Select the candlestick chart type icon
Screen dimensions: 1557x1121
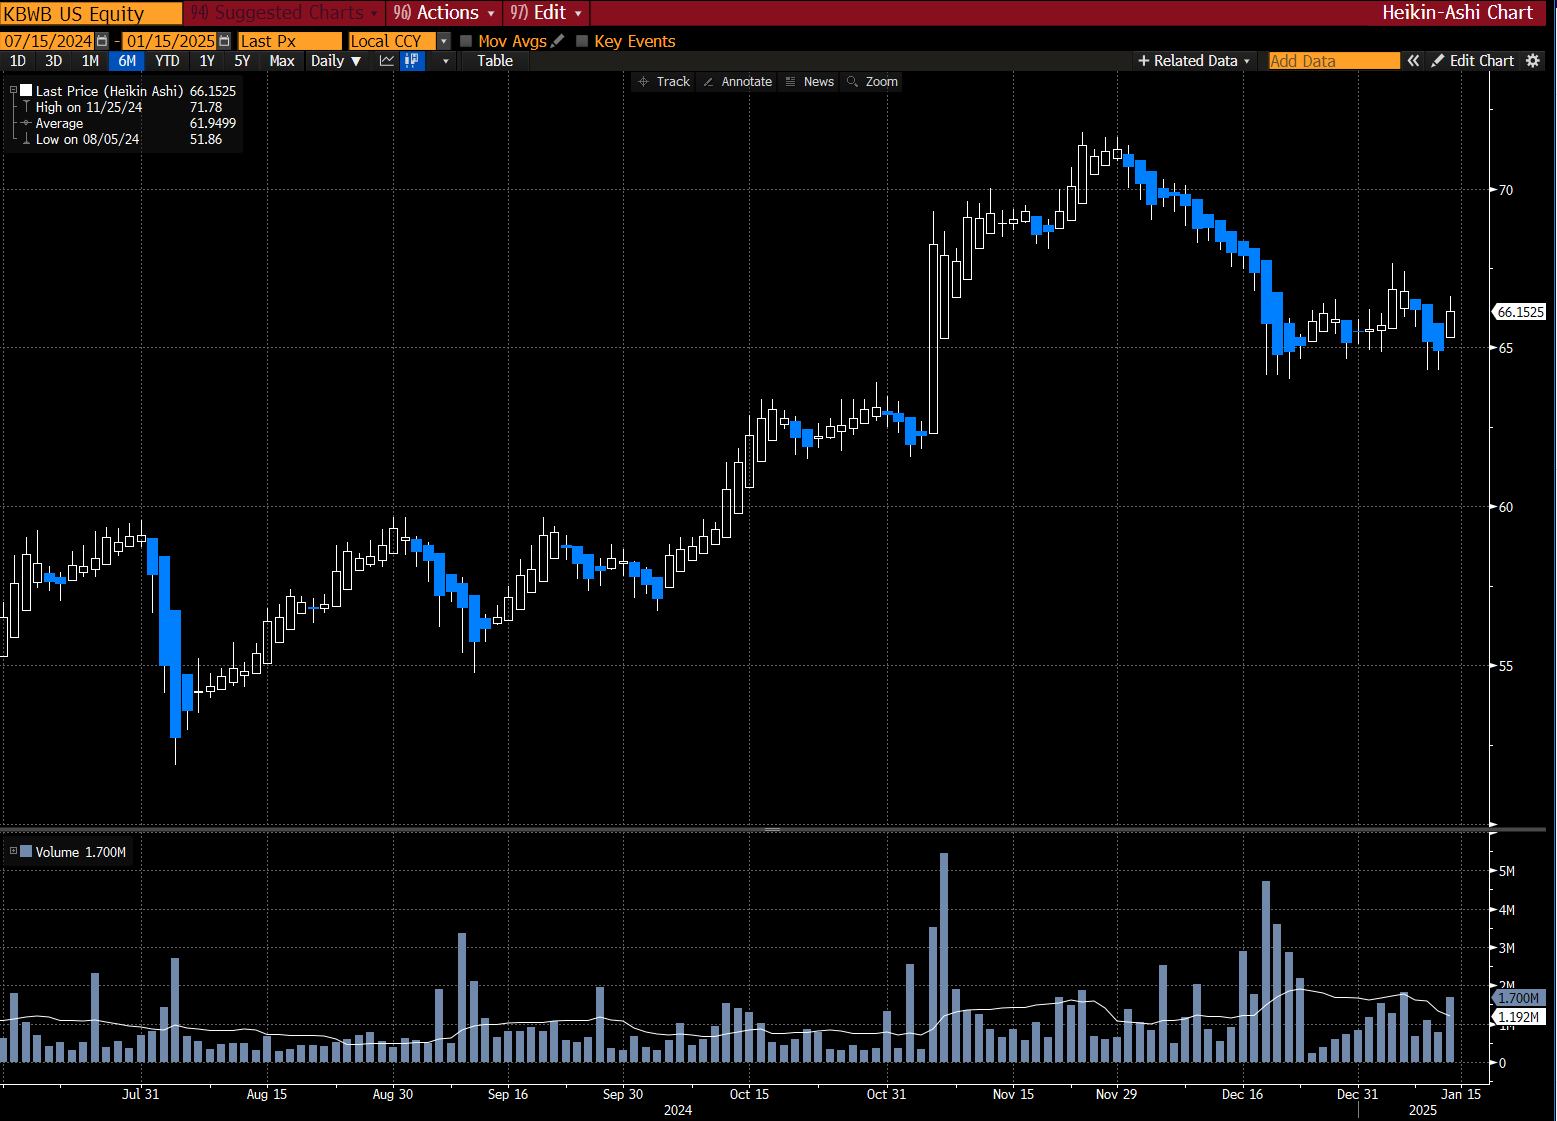click(x=412, y=61)
